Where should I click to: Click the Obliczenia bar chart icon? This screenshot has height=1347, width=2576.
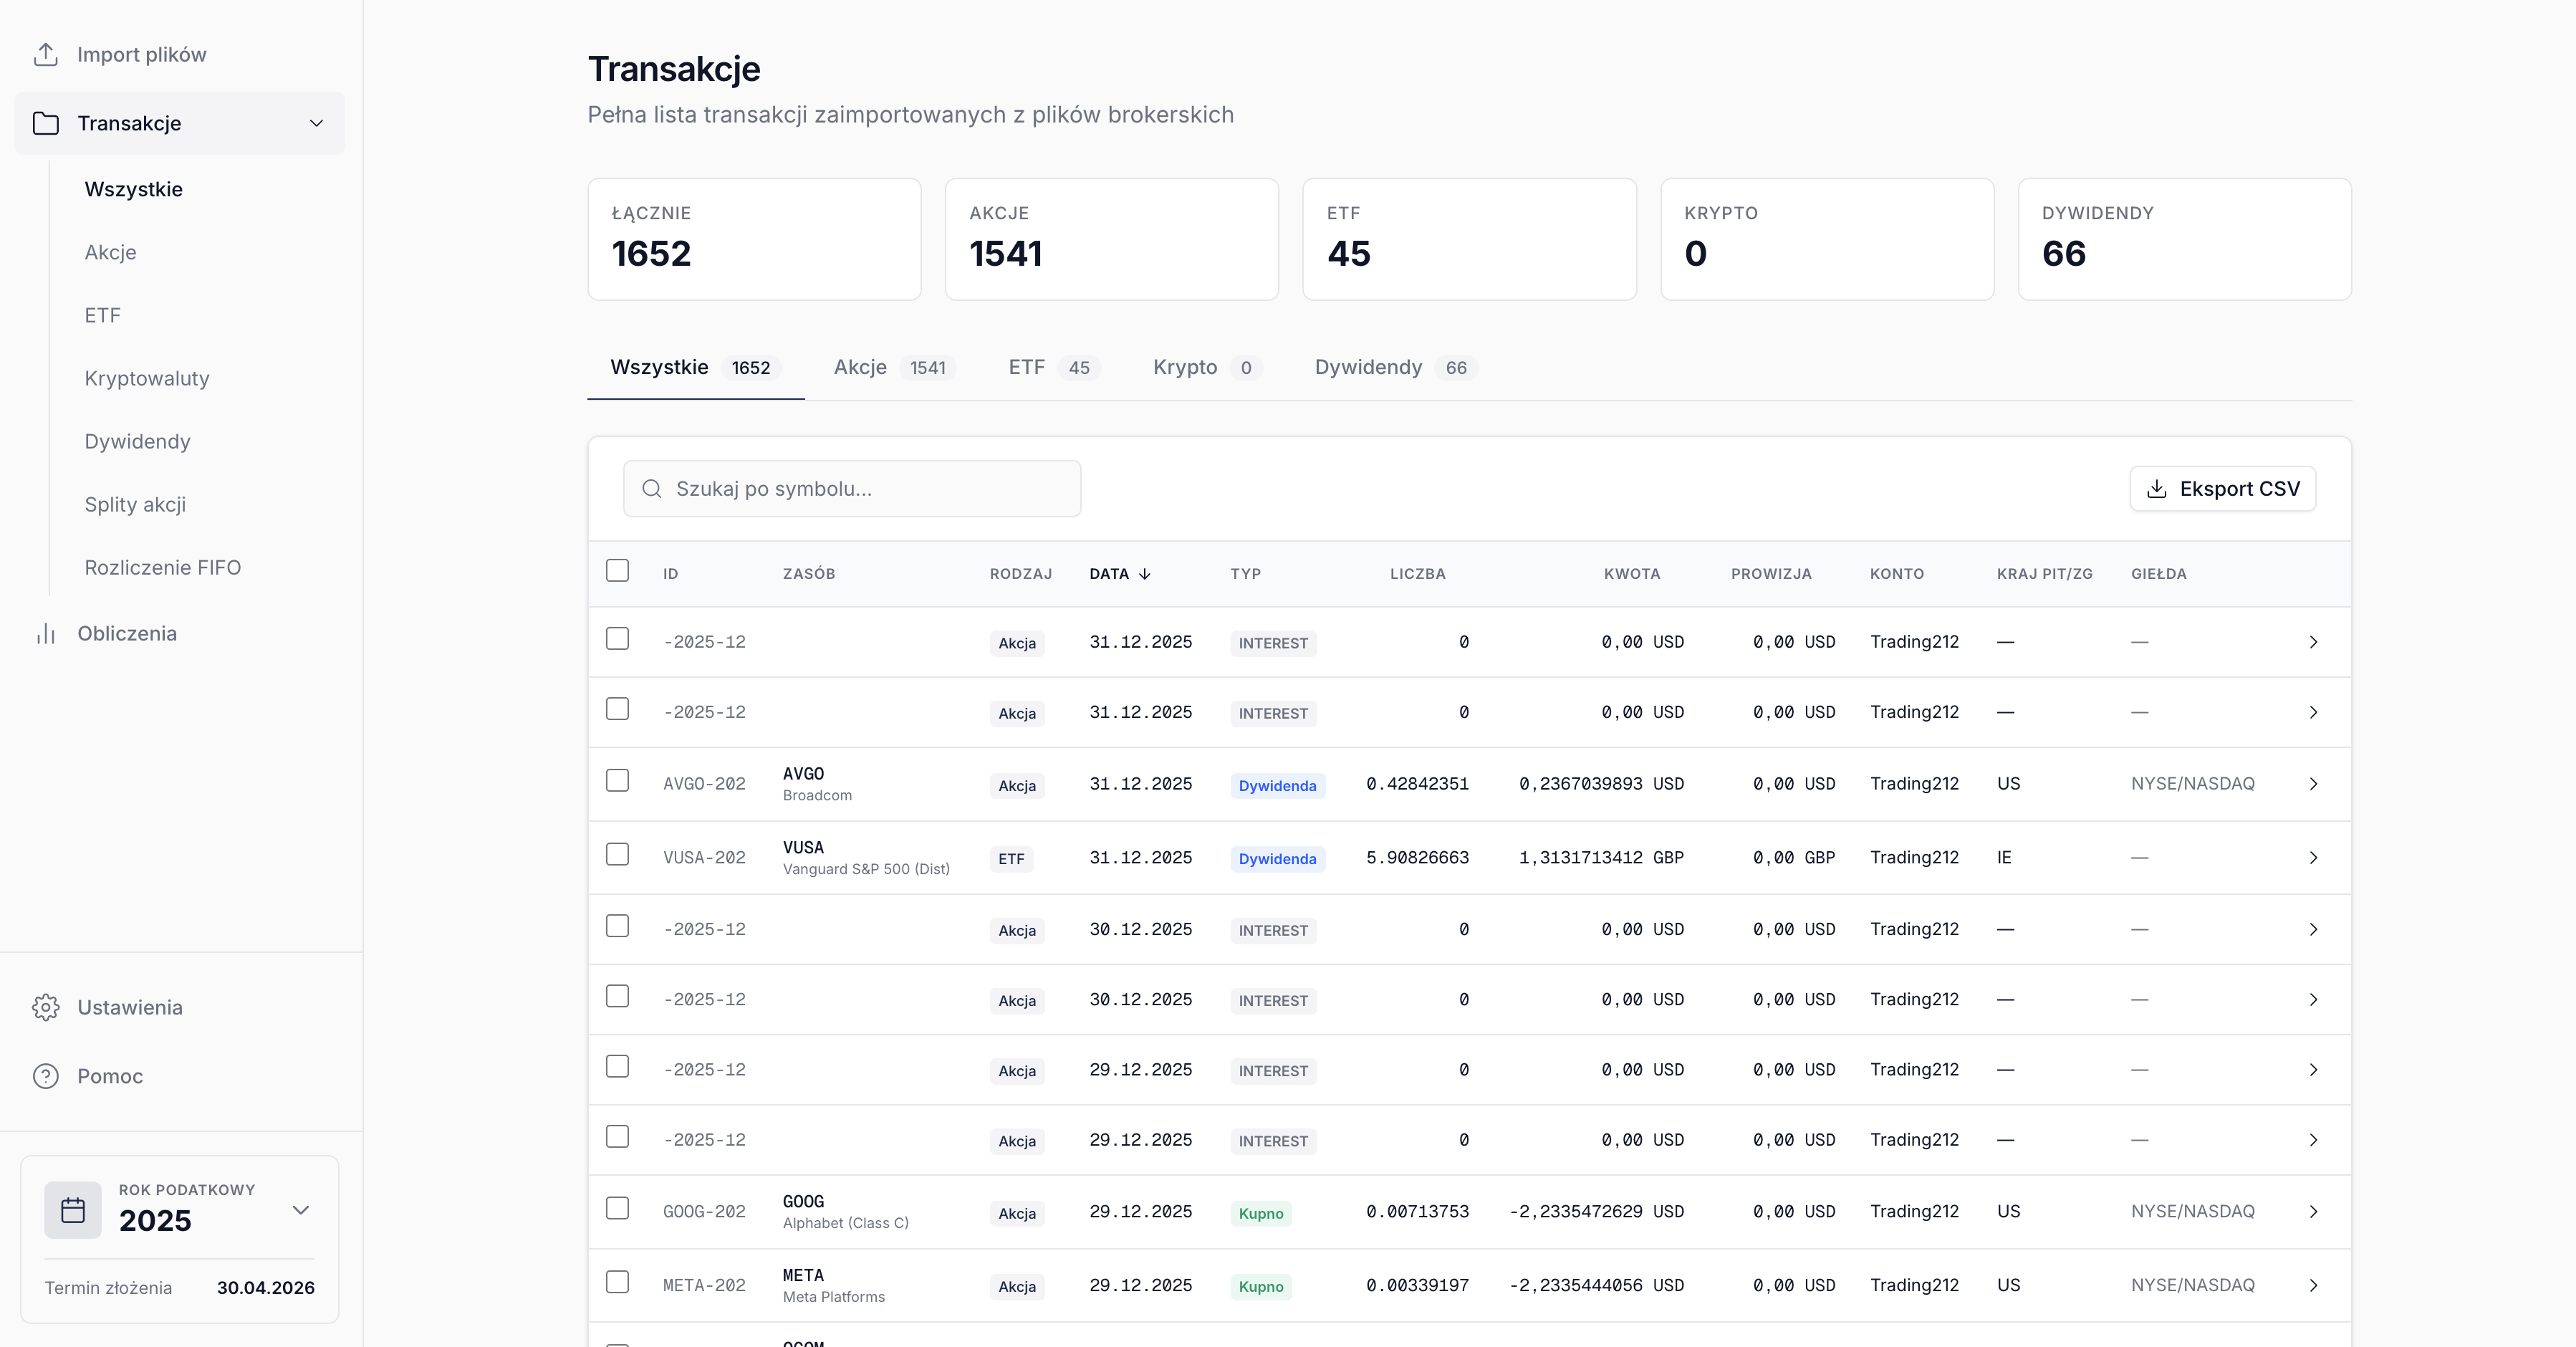45,634
